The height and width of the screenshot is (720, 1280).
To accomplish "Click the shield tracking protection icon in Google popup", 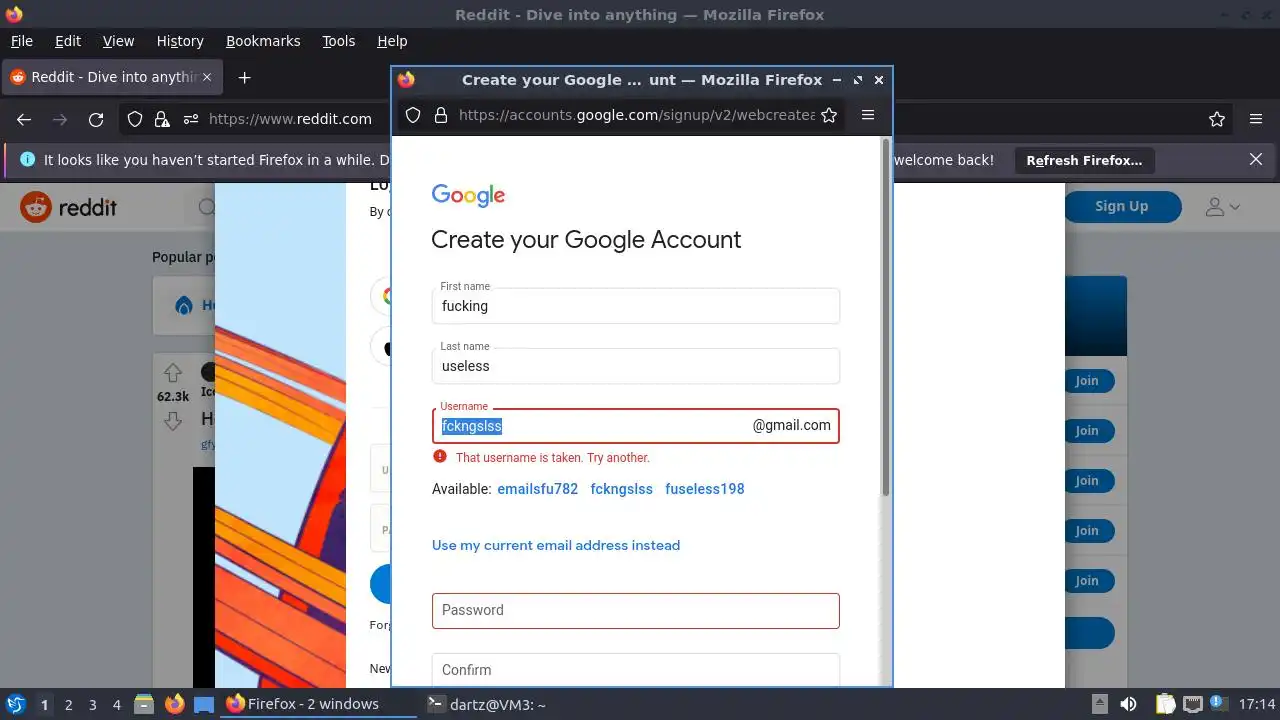I will pyautogui.click(x=413, y=115).
